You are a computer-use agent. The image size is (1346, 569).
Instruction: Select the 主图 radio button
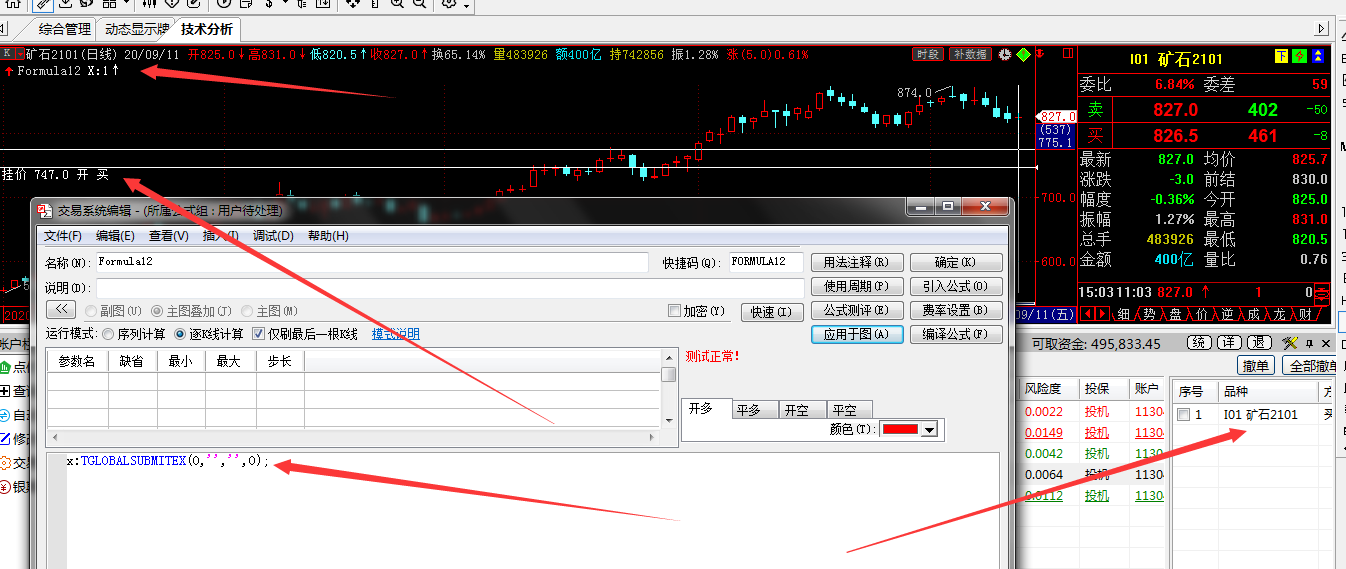(248, 311)
